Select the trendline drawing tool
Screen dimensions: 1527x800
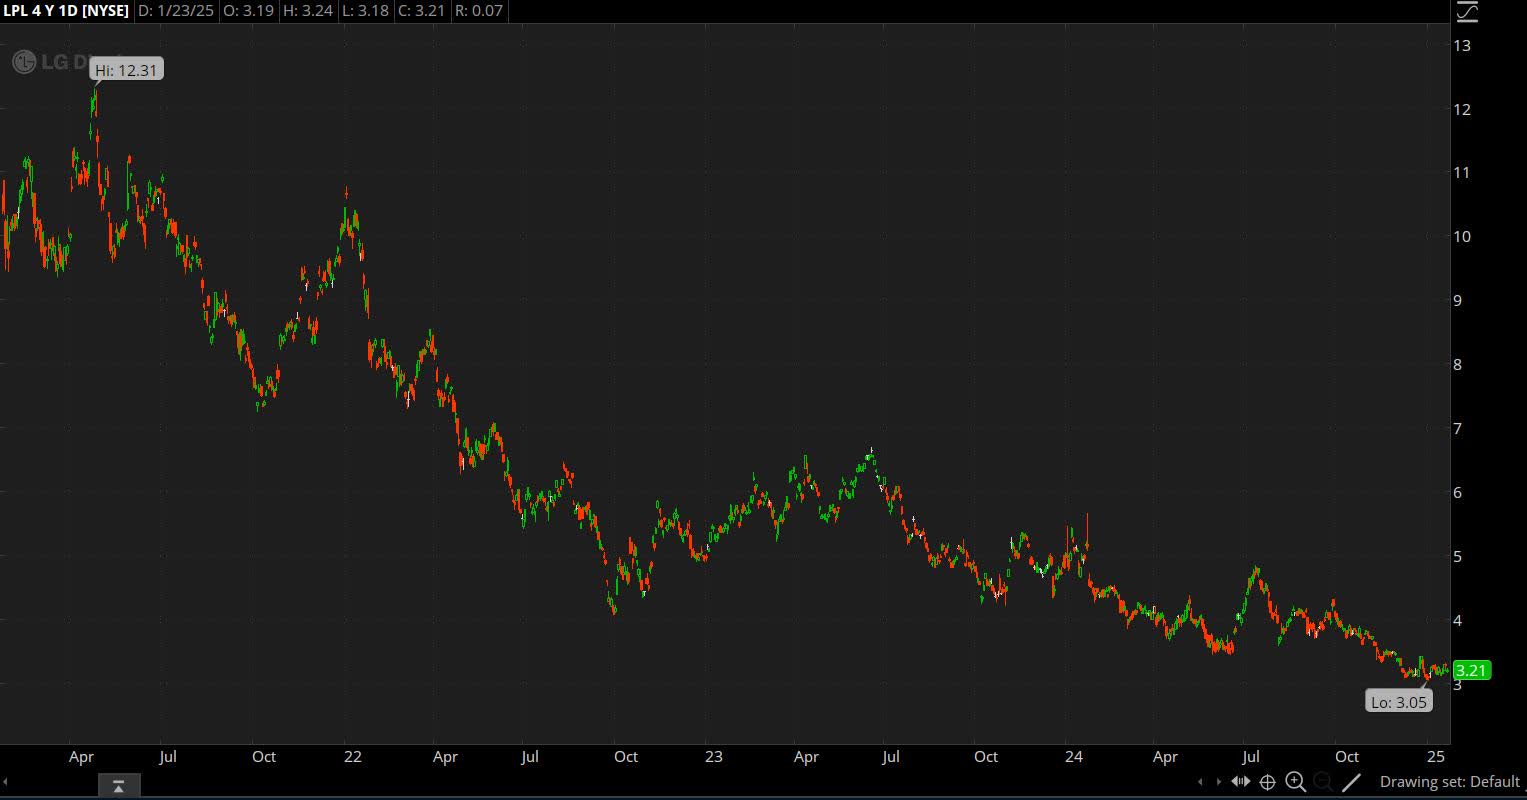tap(1352, 782)
